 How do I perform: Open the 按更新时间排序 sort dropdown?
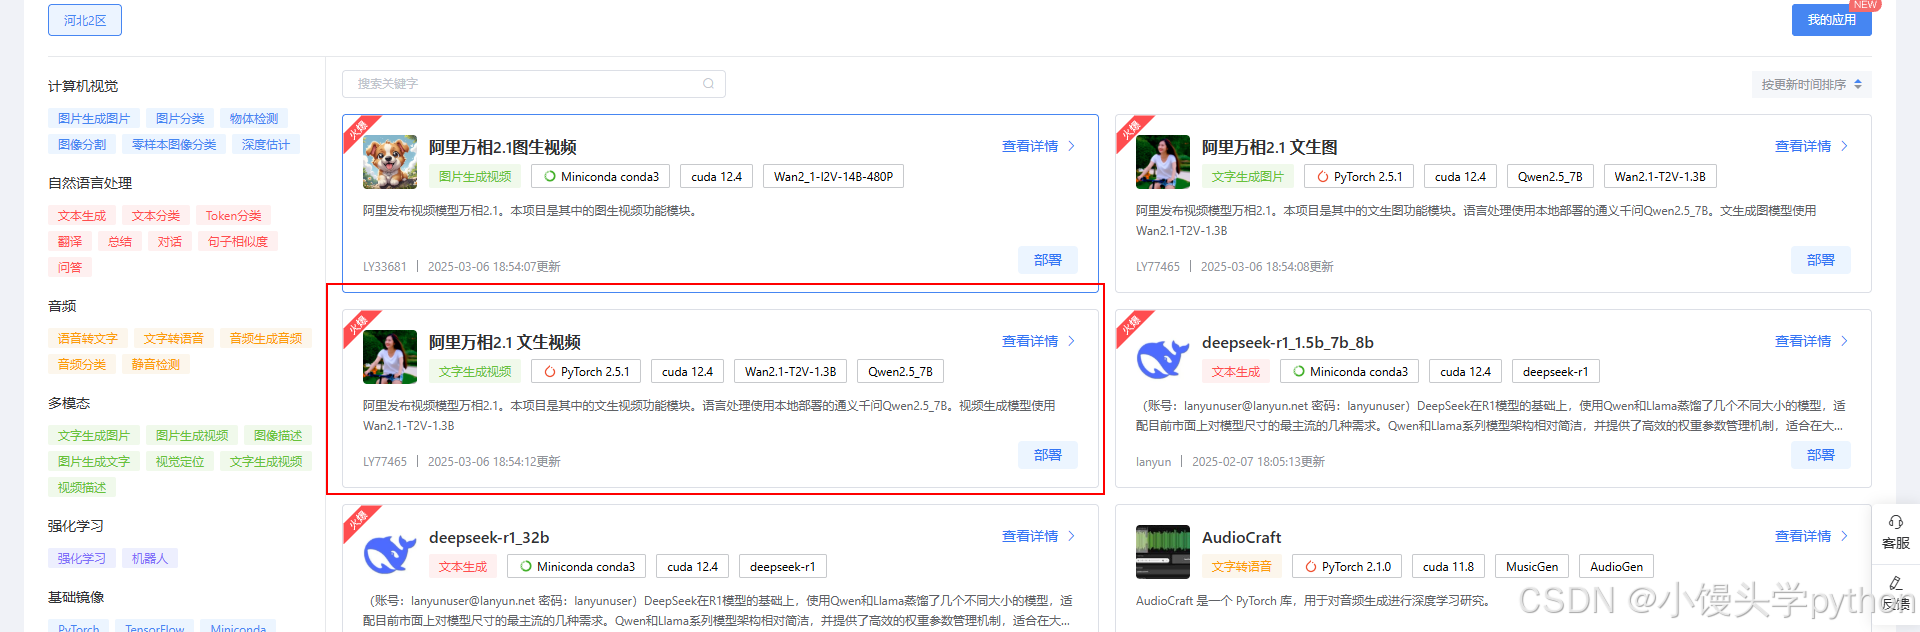coord(1811,85)
